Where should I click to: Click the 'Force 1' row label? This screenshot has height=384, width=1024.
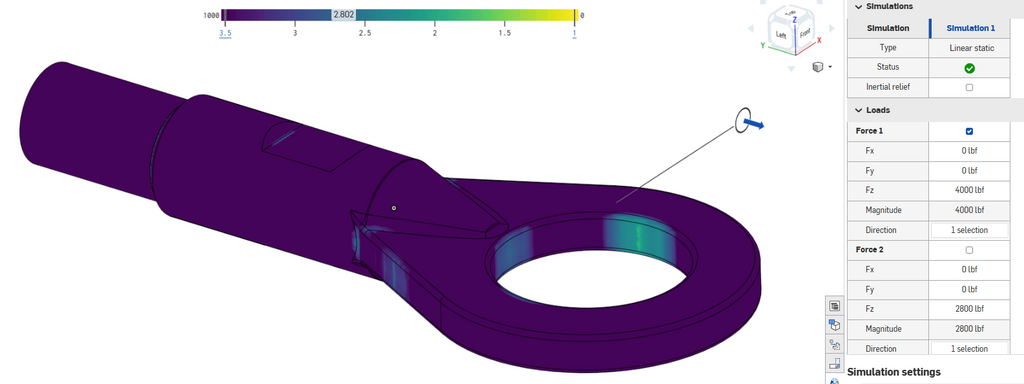click(869, 131)
